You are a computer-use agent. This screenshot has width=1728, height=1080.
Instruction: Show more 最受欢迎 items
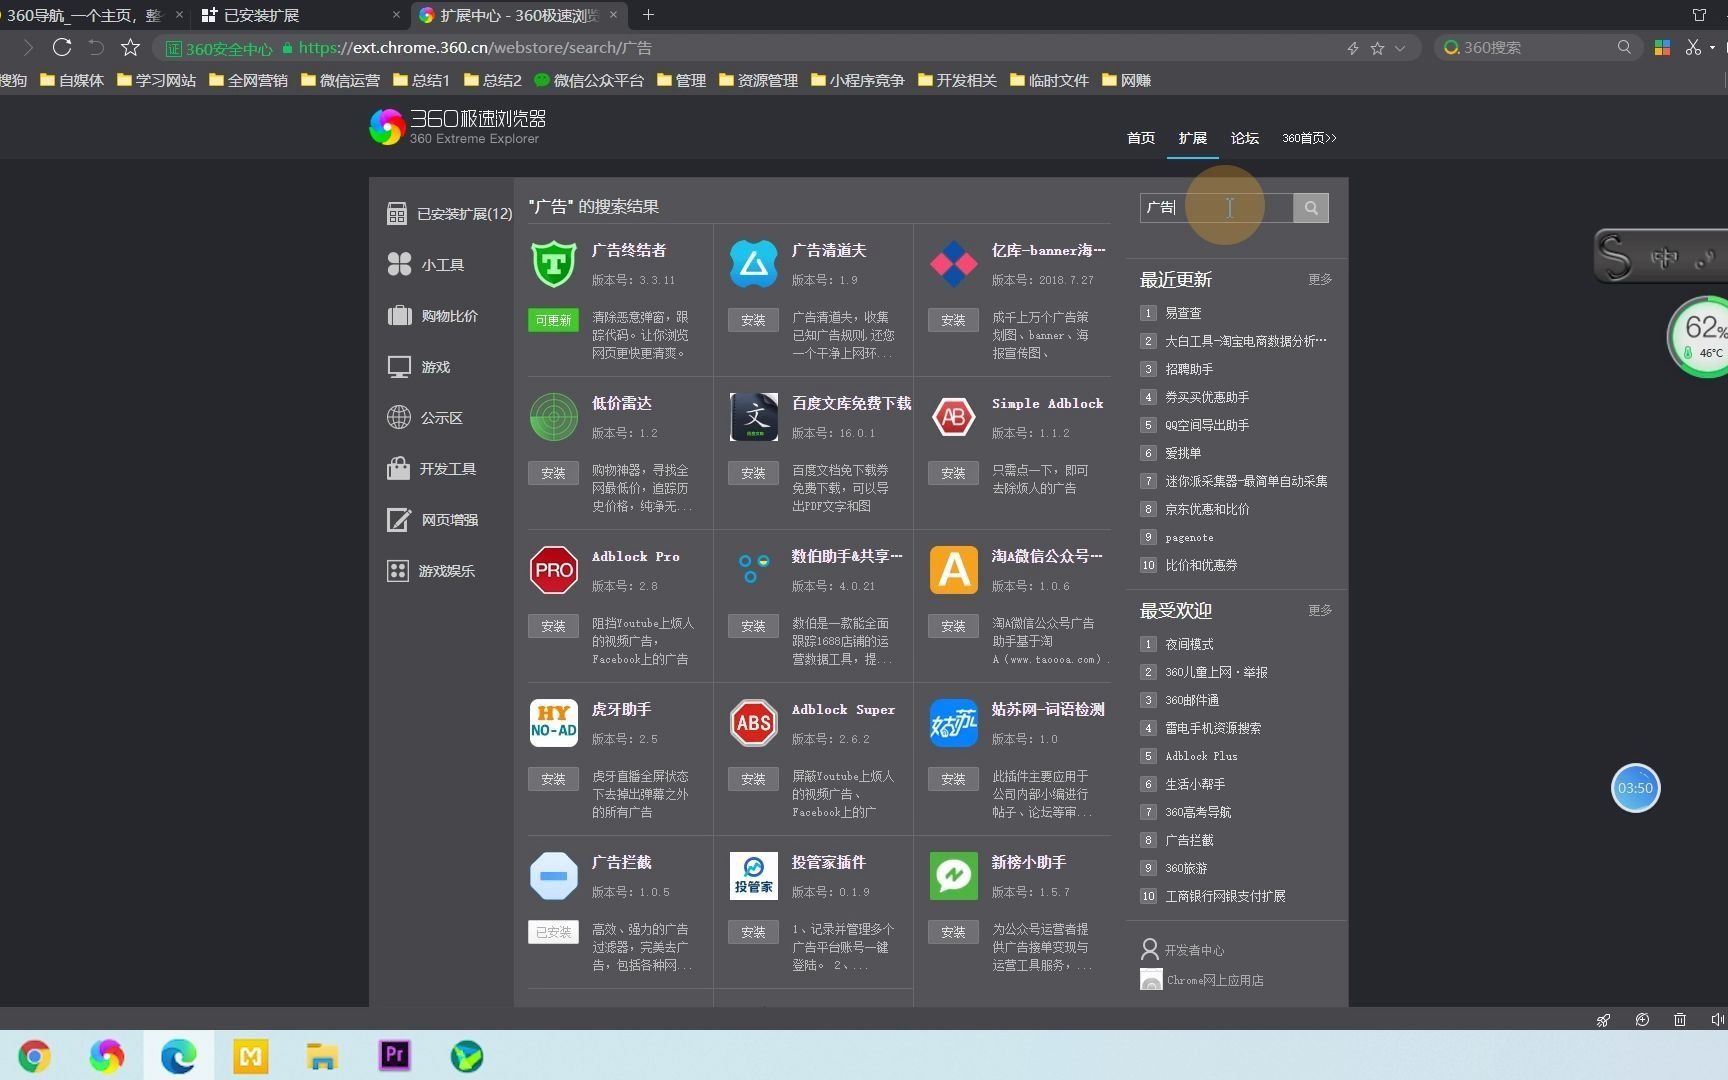click(1320, 610)
